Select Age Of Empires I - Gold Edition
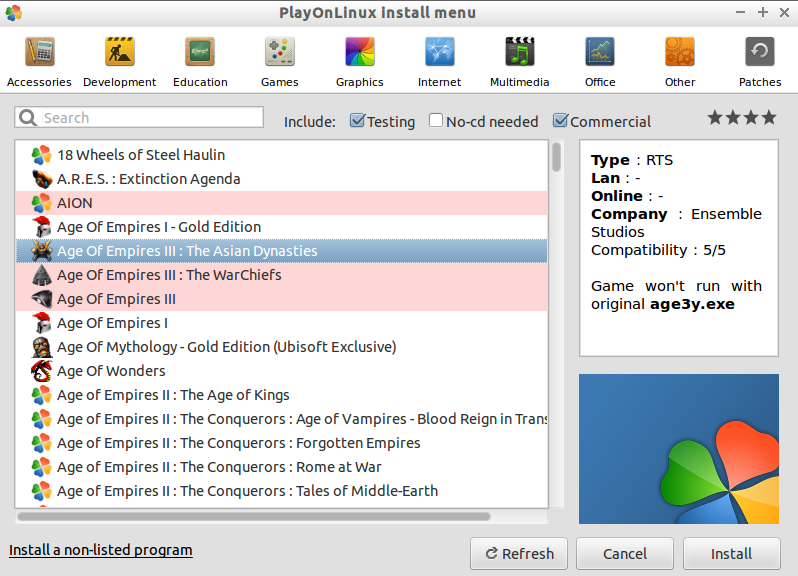The width and height of the screenshot is (798, 576). point(281,227)
